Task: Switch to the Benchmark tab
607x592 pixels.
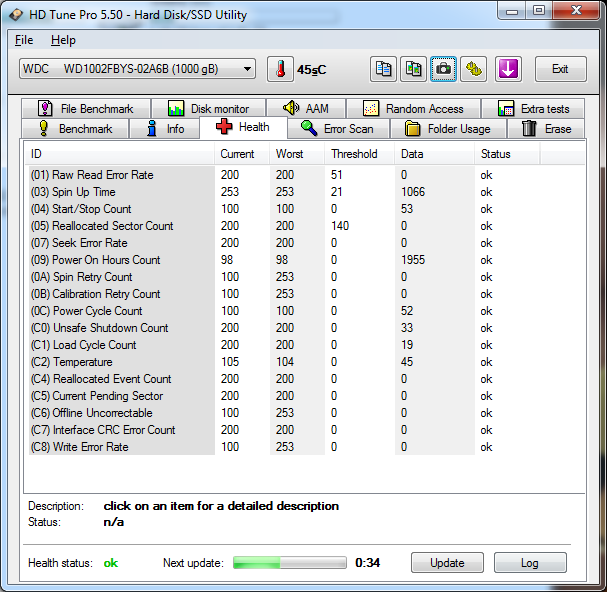Action: point(75,129)
